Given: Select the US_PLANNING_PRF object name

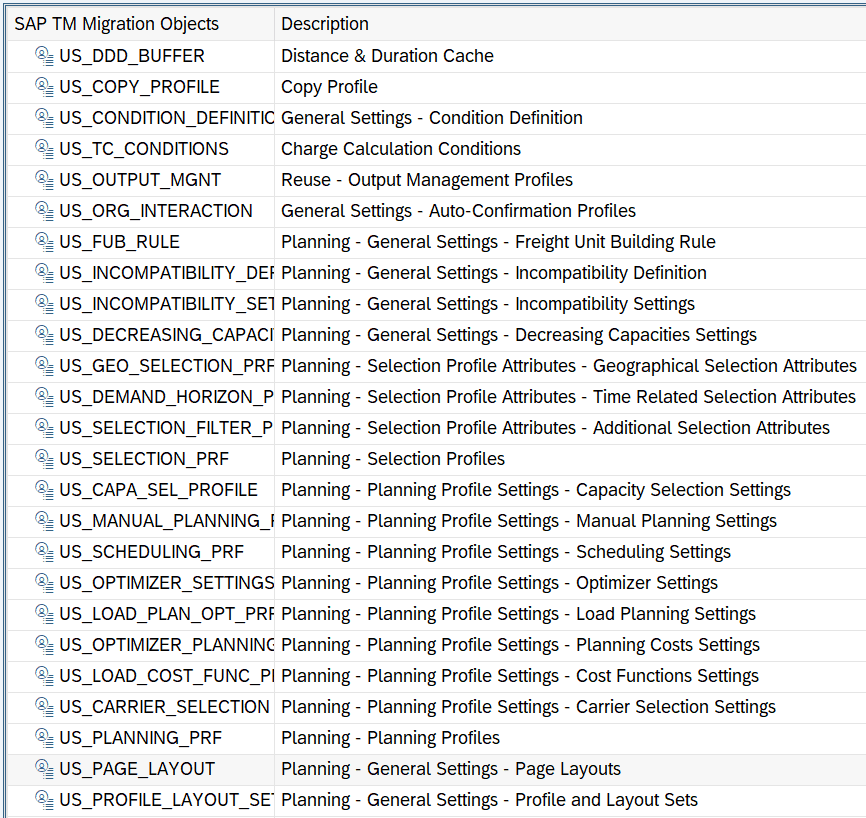Looking at the screenshot, I should [x=140, y=737].
